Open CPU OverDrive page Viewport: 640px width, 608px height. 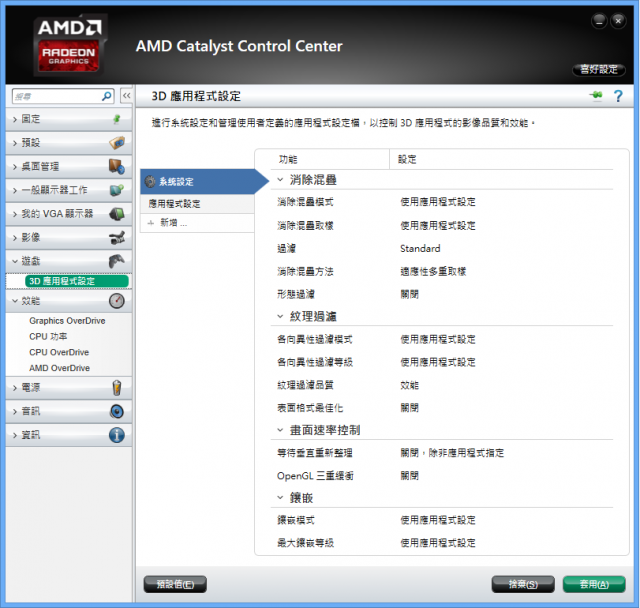click(59, 352)
